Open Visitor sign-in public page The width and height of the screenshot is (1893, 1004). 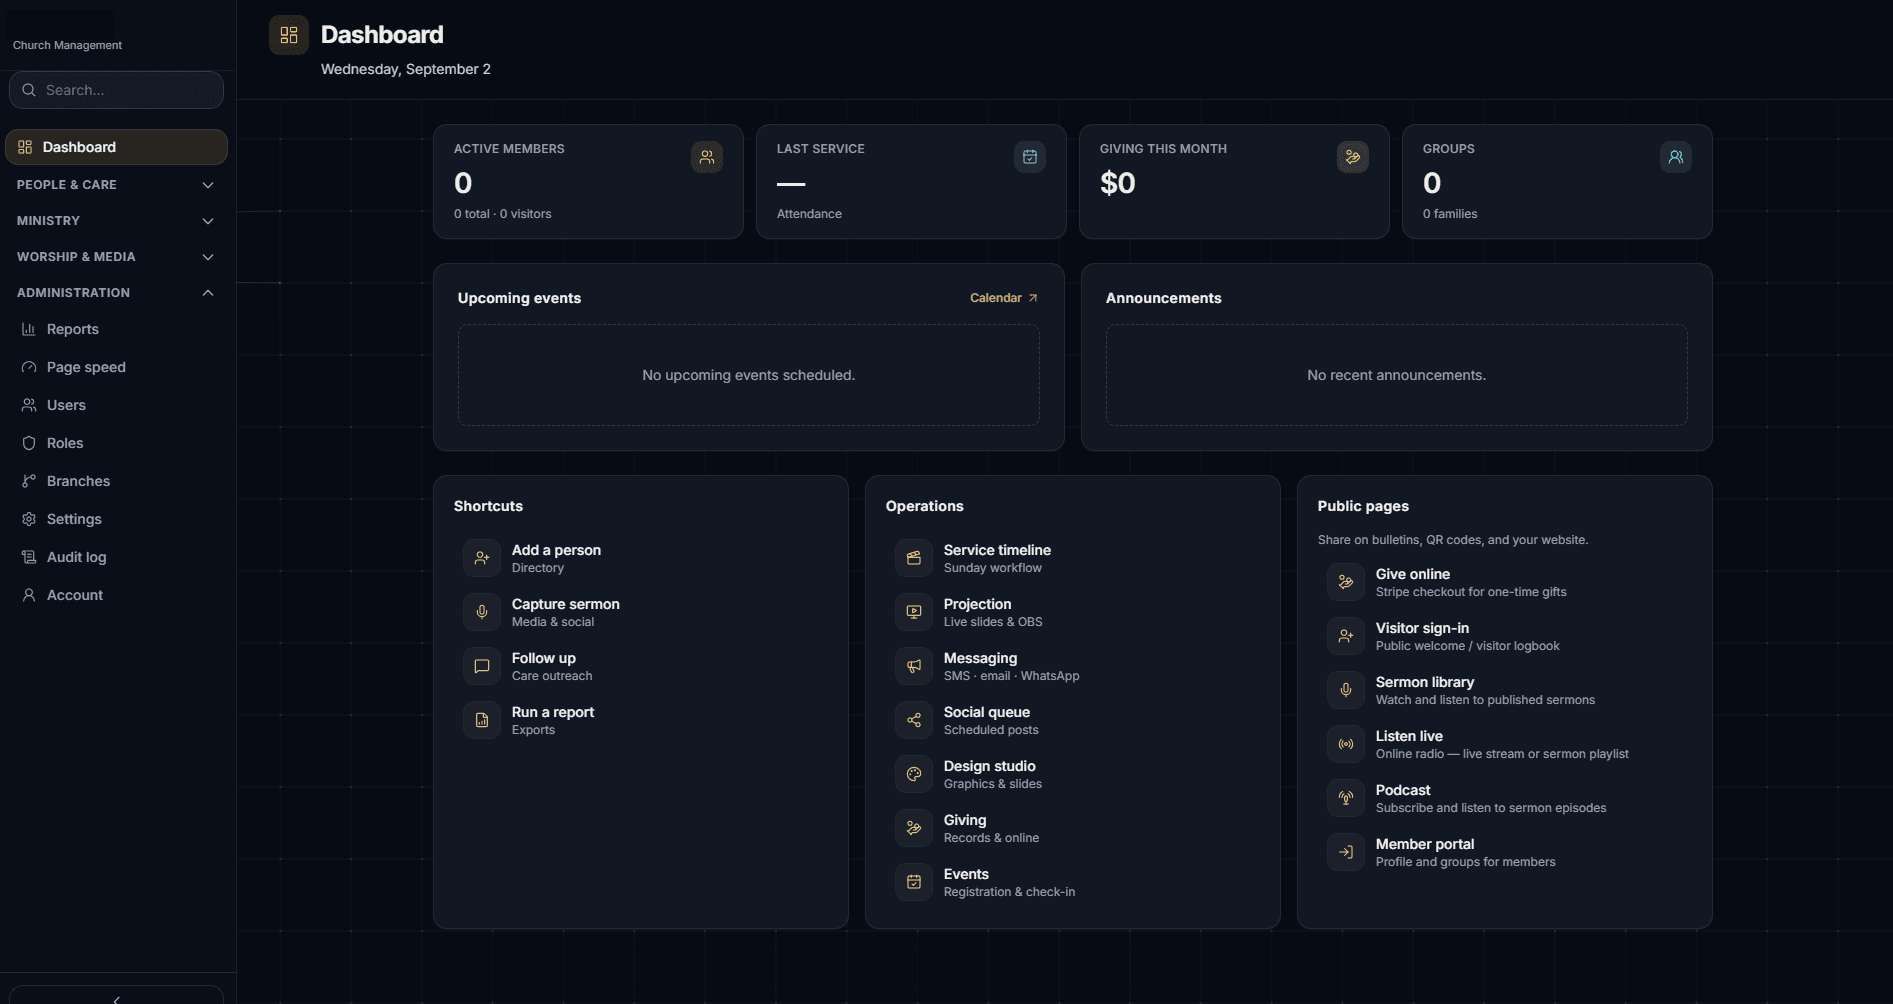tap(1504, 636)
